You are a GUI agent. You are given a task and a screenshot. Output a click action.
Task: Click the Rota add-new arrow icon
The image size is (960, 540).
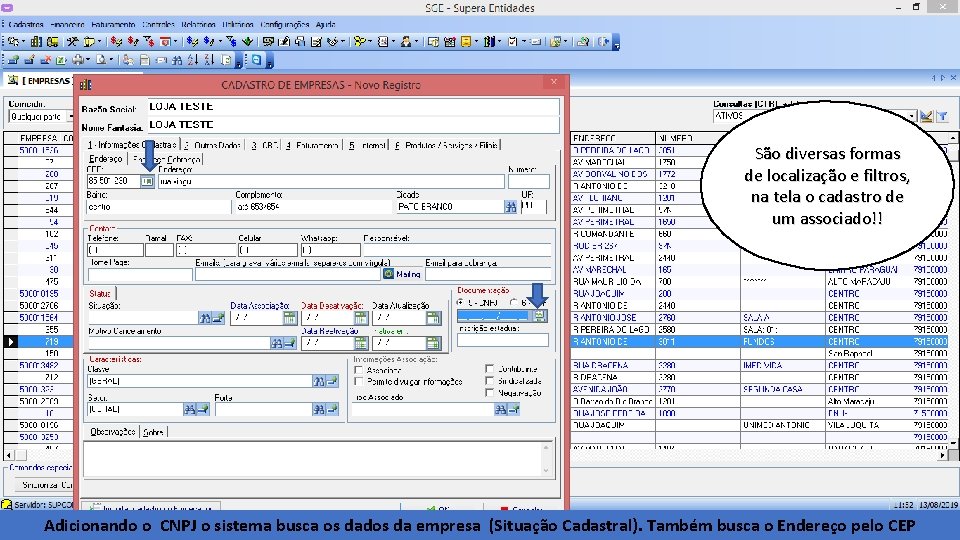click(332, 409)
